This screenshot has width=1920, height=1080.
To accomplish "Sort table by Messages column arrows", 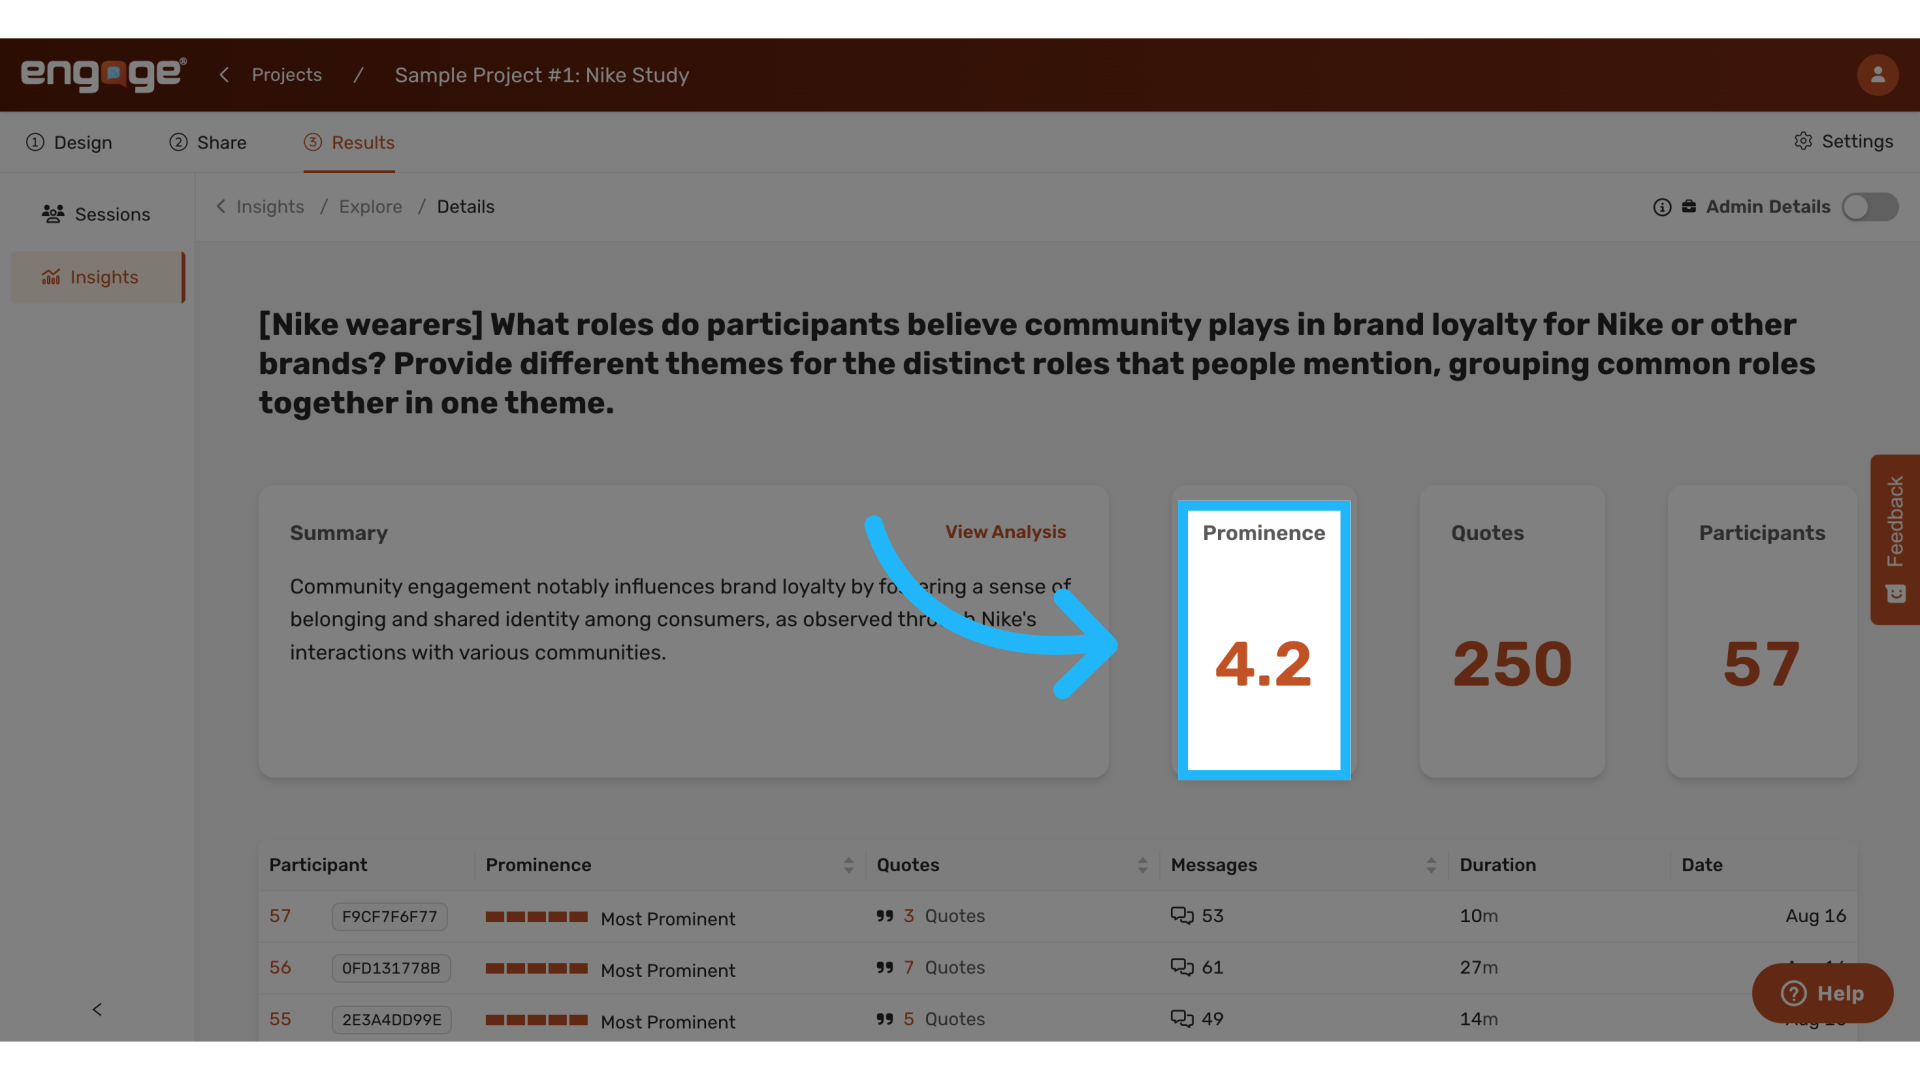I will [1431, 865].
